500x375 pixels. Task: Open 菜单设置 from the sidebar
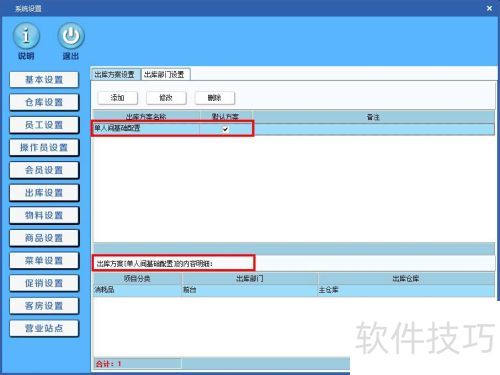tap(44, 261)
